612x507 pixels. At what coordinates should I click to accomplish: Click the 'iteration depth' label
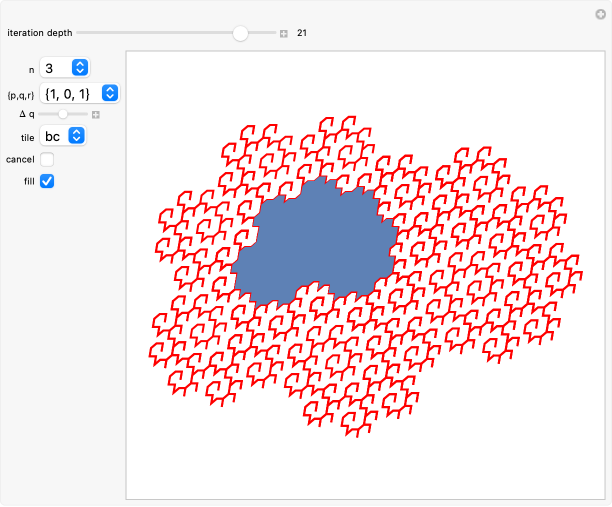click(x=39, y=33)
